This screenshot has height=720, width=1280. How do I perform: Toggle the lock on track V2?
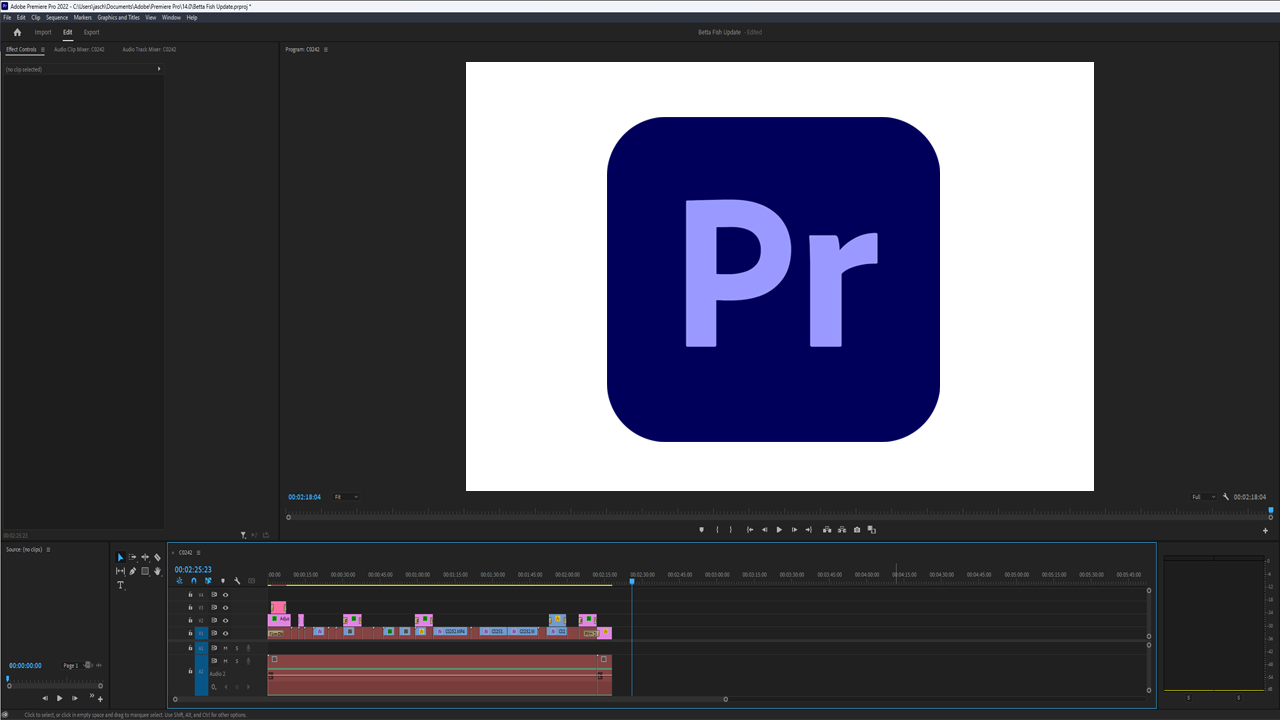coord(190,620)
